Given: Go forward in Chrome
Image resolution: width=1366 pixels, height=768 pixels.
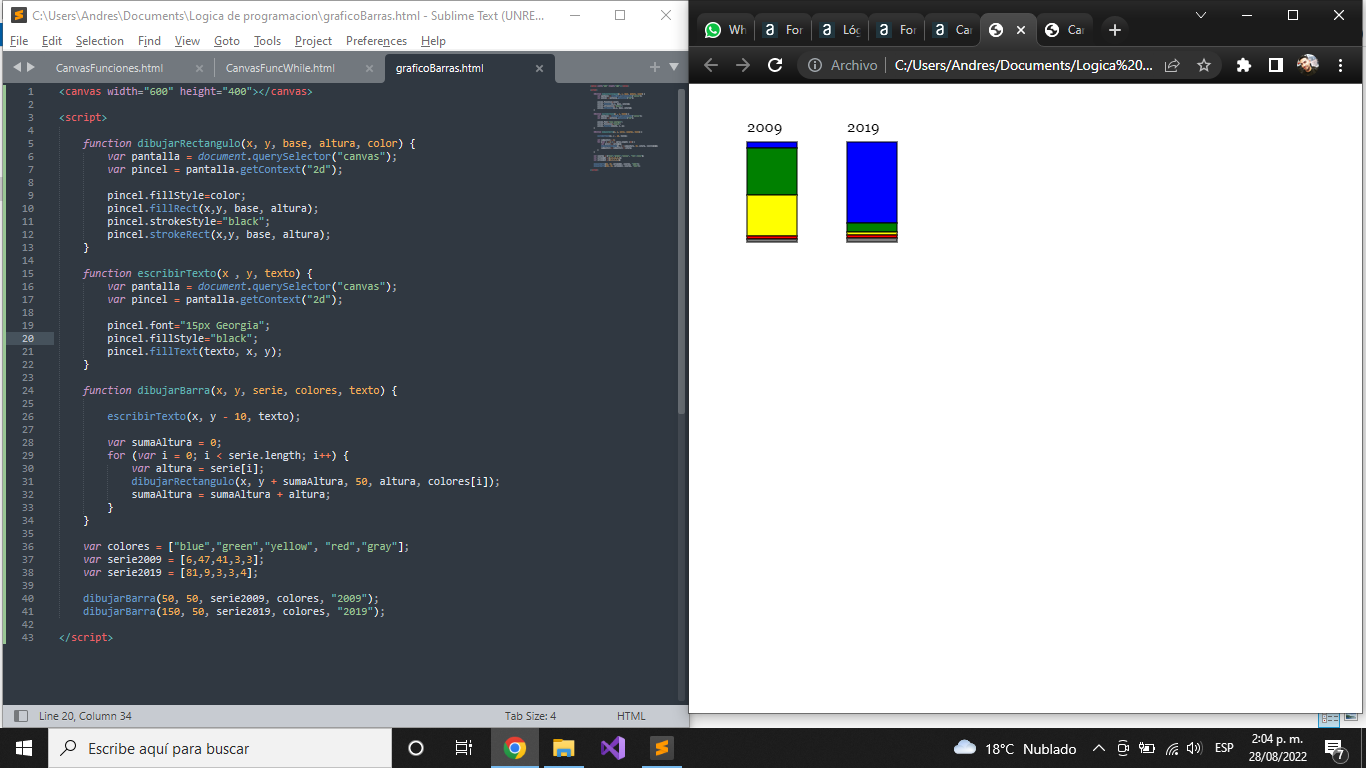Looking at the screenshot, I should point(743,65).
